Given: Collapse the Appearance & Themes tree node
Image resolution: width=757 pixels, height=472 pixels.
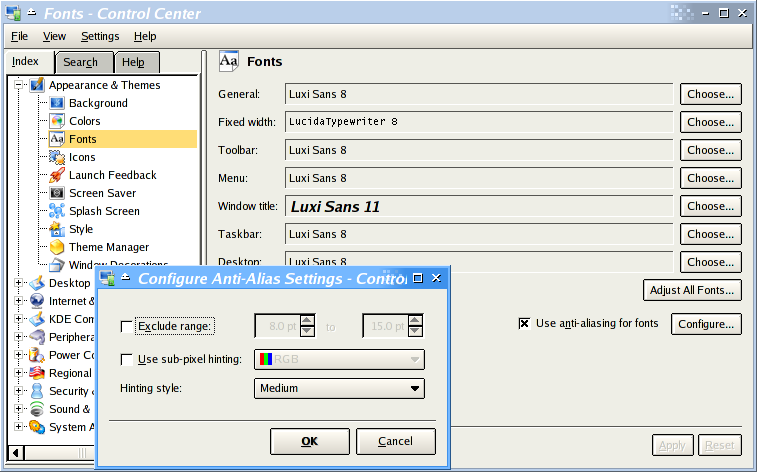Looking at the screenshot, I should pyautogui.click(x=19, y=85).
